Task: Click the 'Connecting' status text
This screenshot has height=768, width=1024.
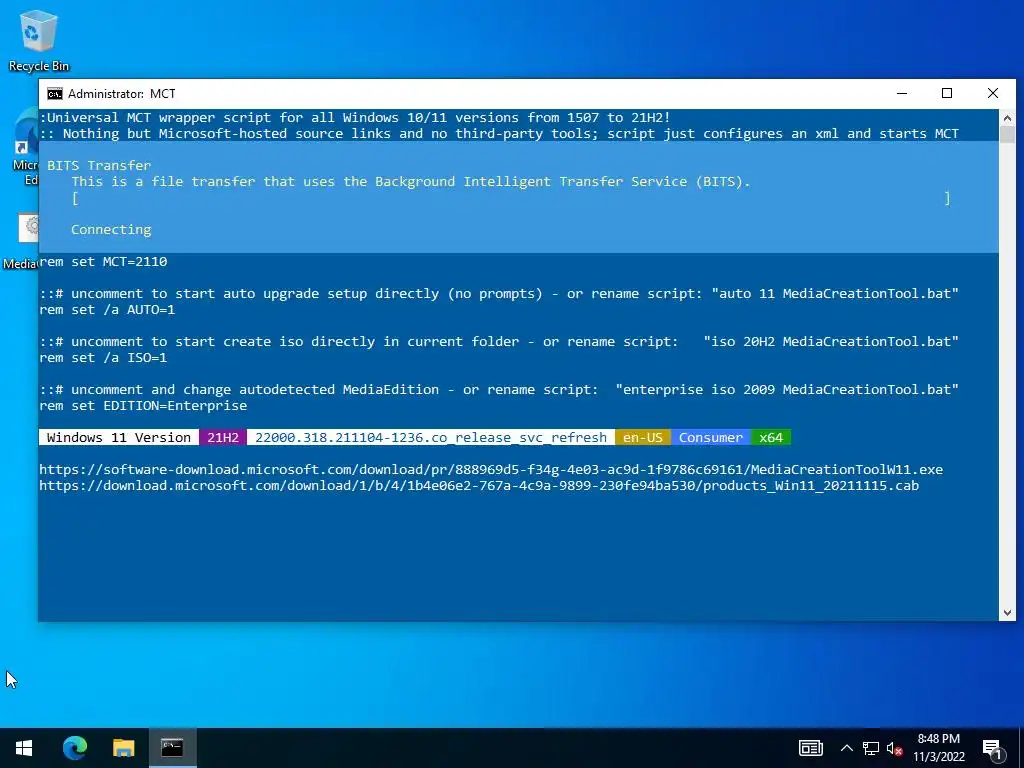Action: tap(111, 230)
